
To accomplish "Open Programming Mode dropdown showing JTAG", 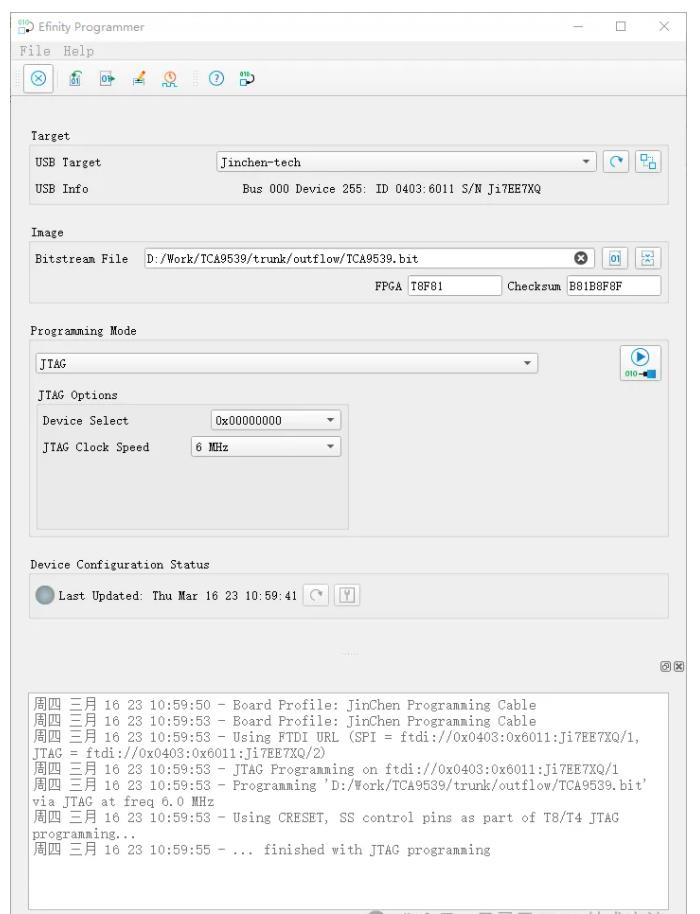I will coord(287,363).
